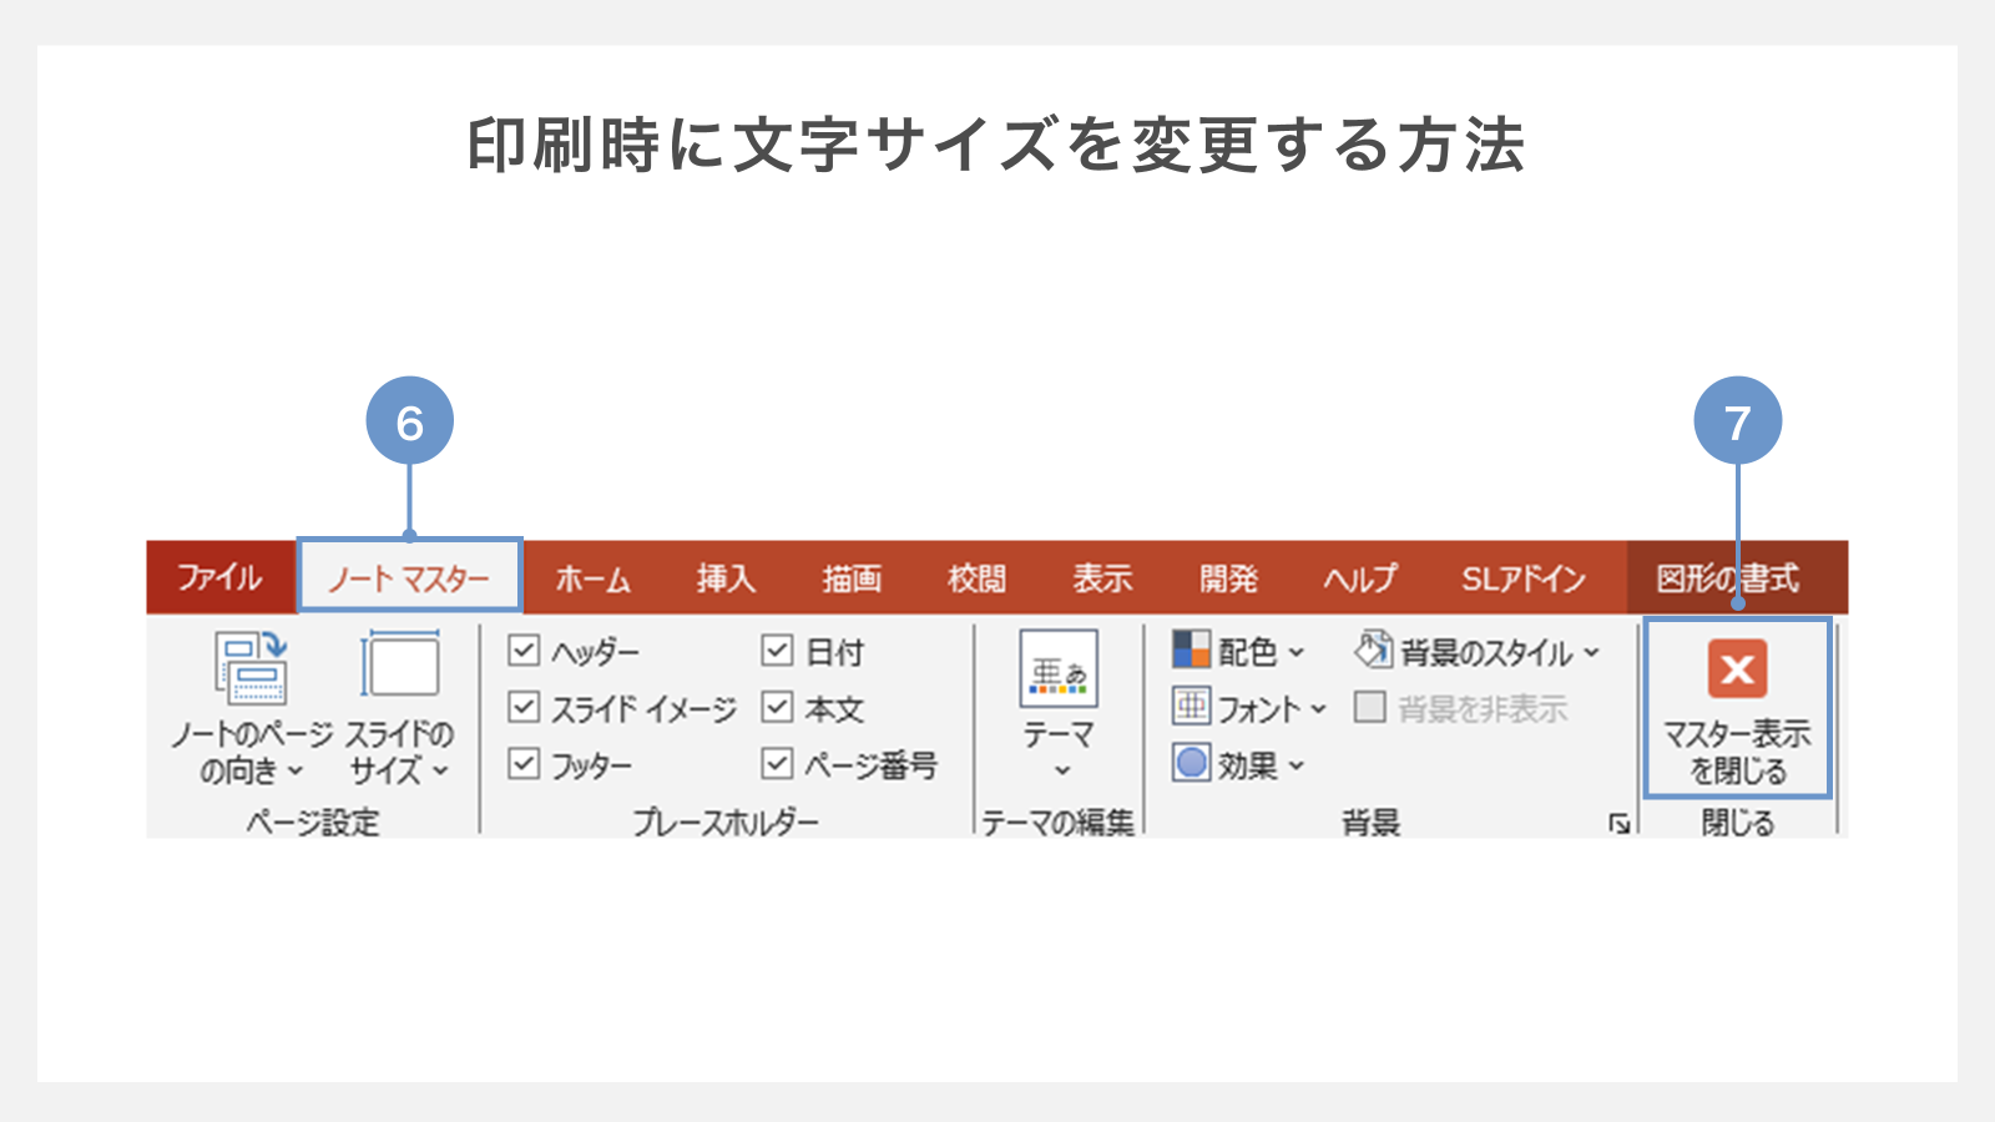
Task: Open the Background group dialog launcher
Action: (1619, 824)
